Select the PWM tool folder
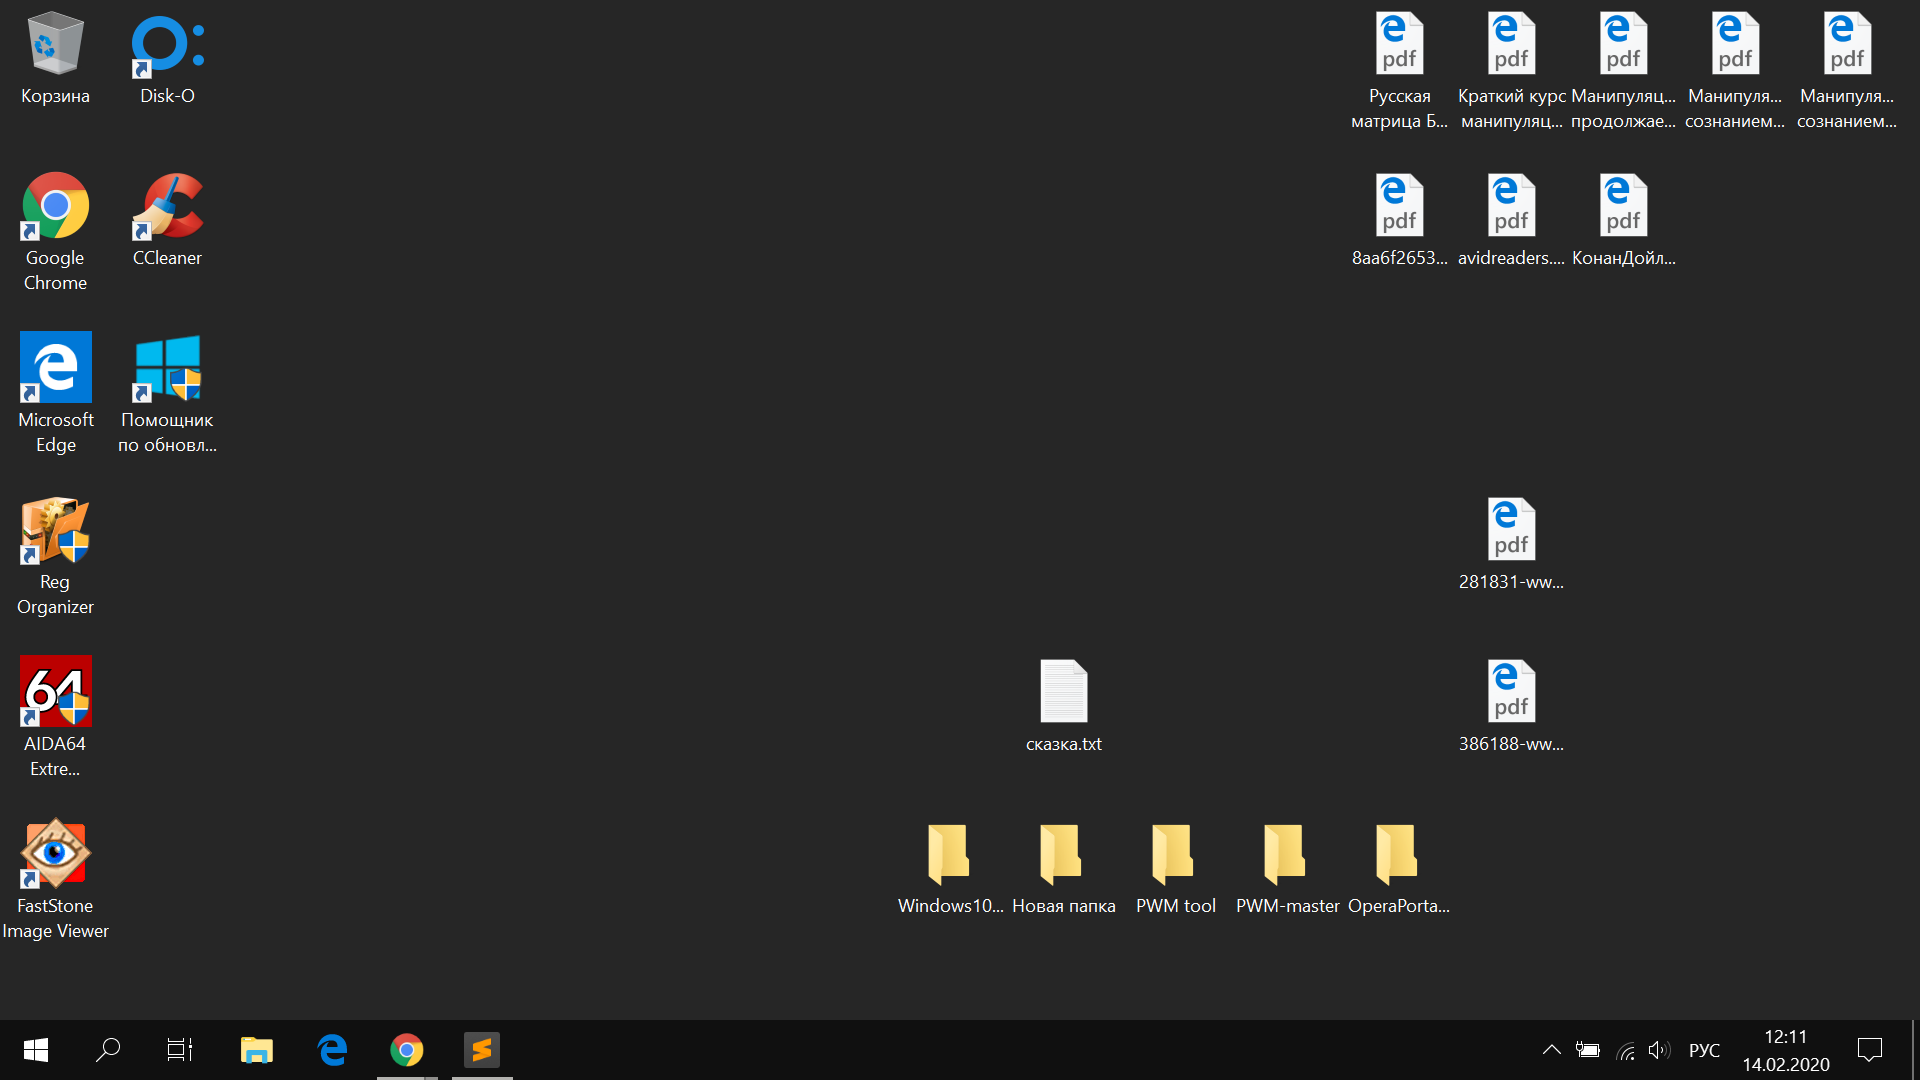Image resolution: width=1920 pixels, height=1080 pixels. click(1175, 868)
